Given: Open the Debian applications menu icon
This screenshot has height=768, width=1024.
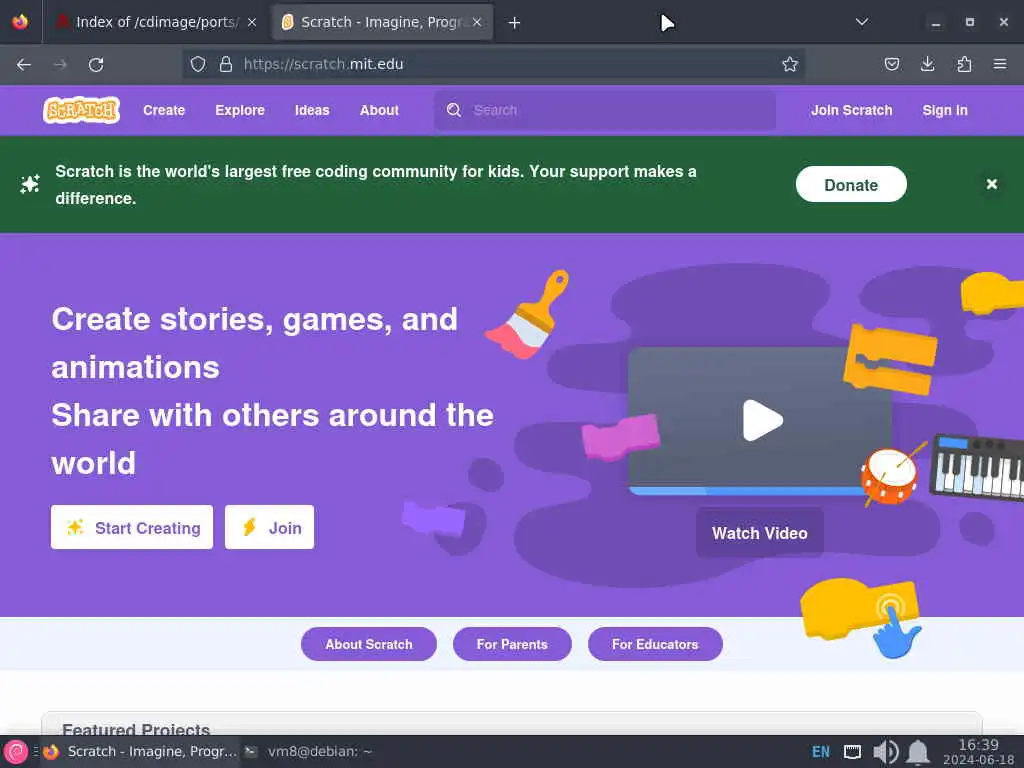Looking at the screenshot, I should pos(15,752).
